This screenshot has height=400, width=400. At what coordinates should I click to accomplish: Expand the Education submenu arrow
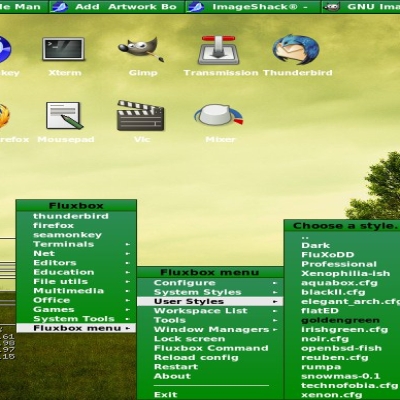coord(128,272)
